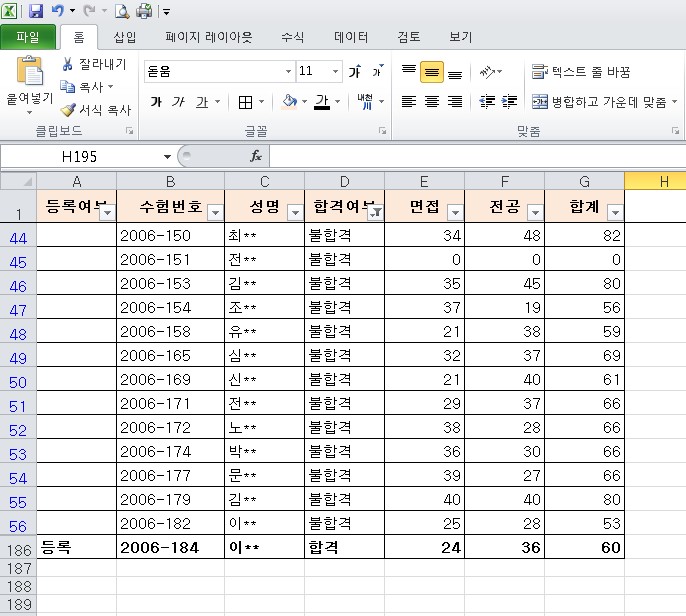Open the clipboard group dialog launcher
The height and width of the screenshot is (616, 686).
click(130, 131)
